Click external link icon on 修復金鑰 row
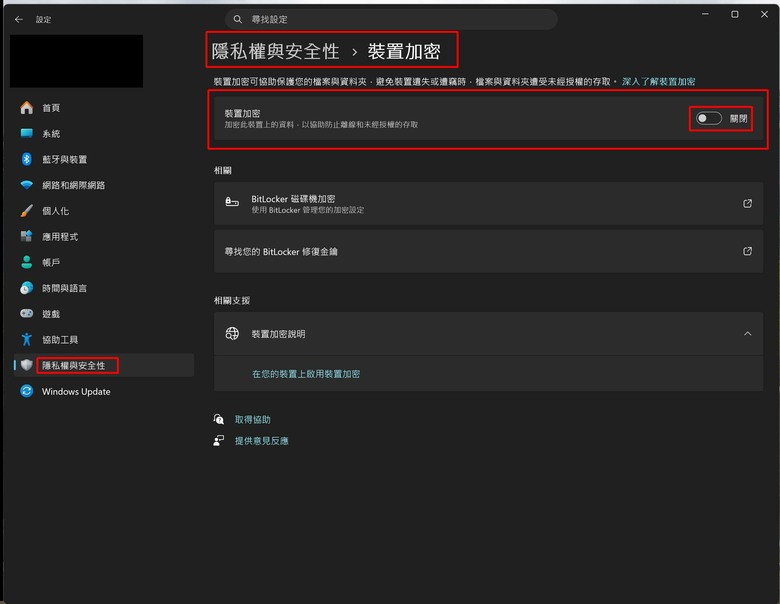780x604 pixels. point(747,251)
